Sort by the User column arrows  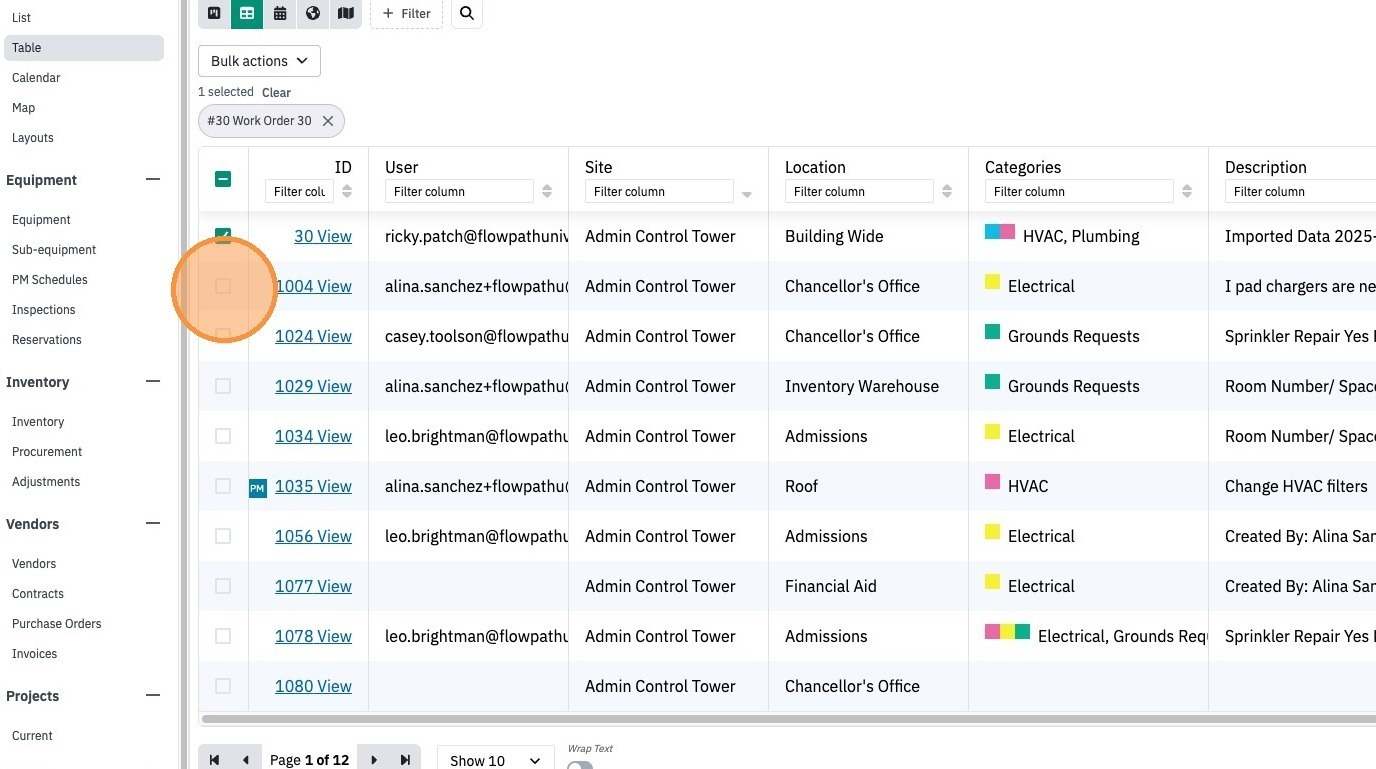pyautogui.click(x=547, y=191)
